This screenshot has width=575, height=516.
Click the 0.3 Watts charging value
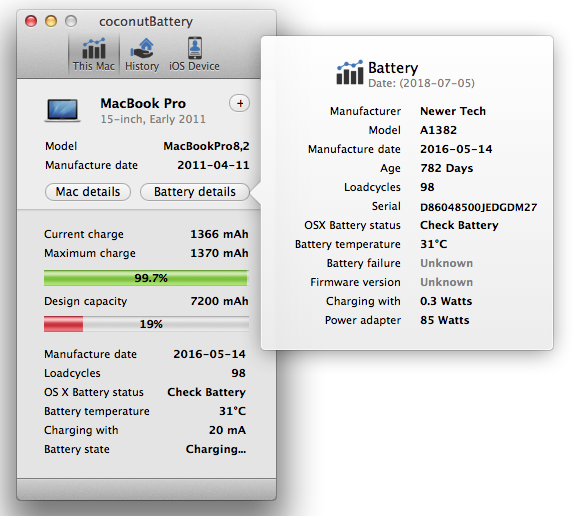(x=446, y=301)
